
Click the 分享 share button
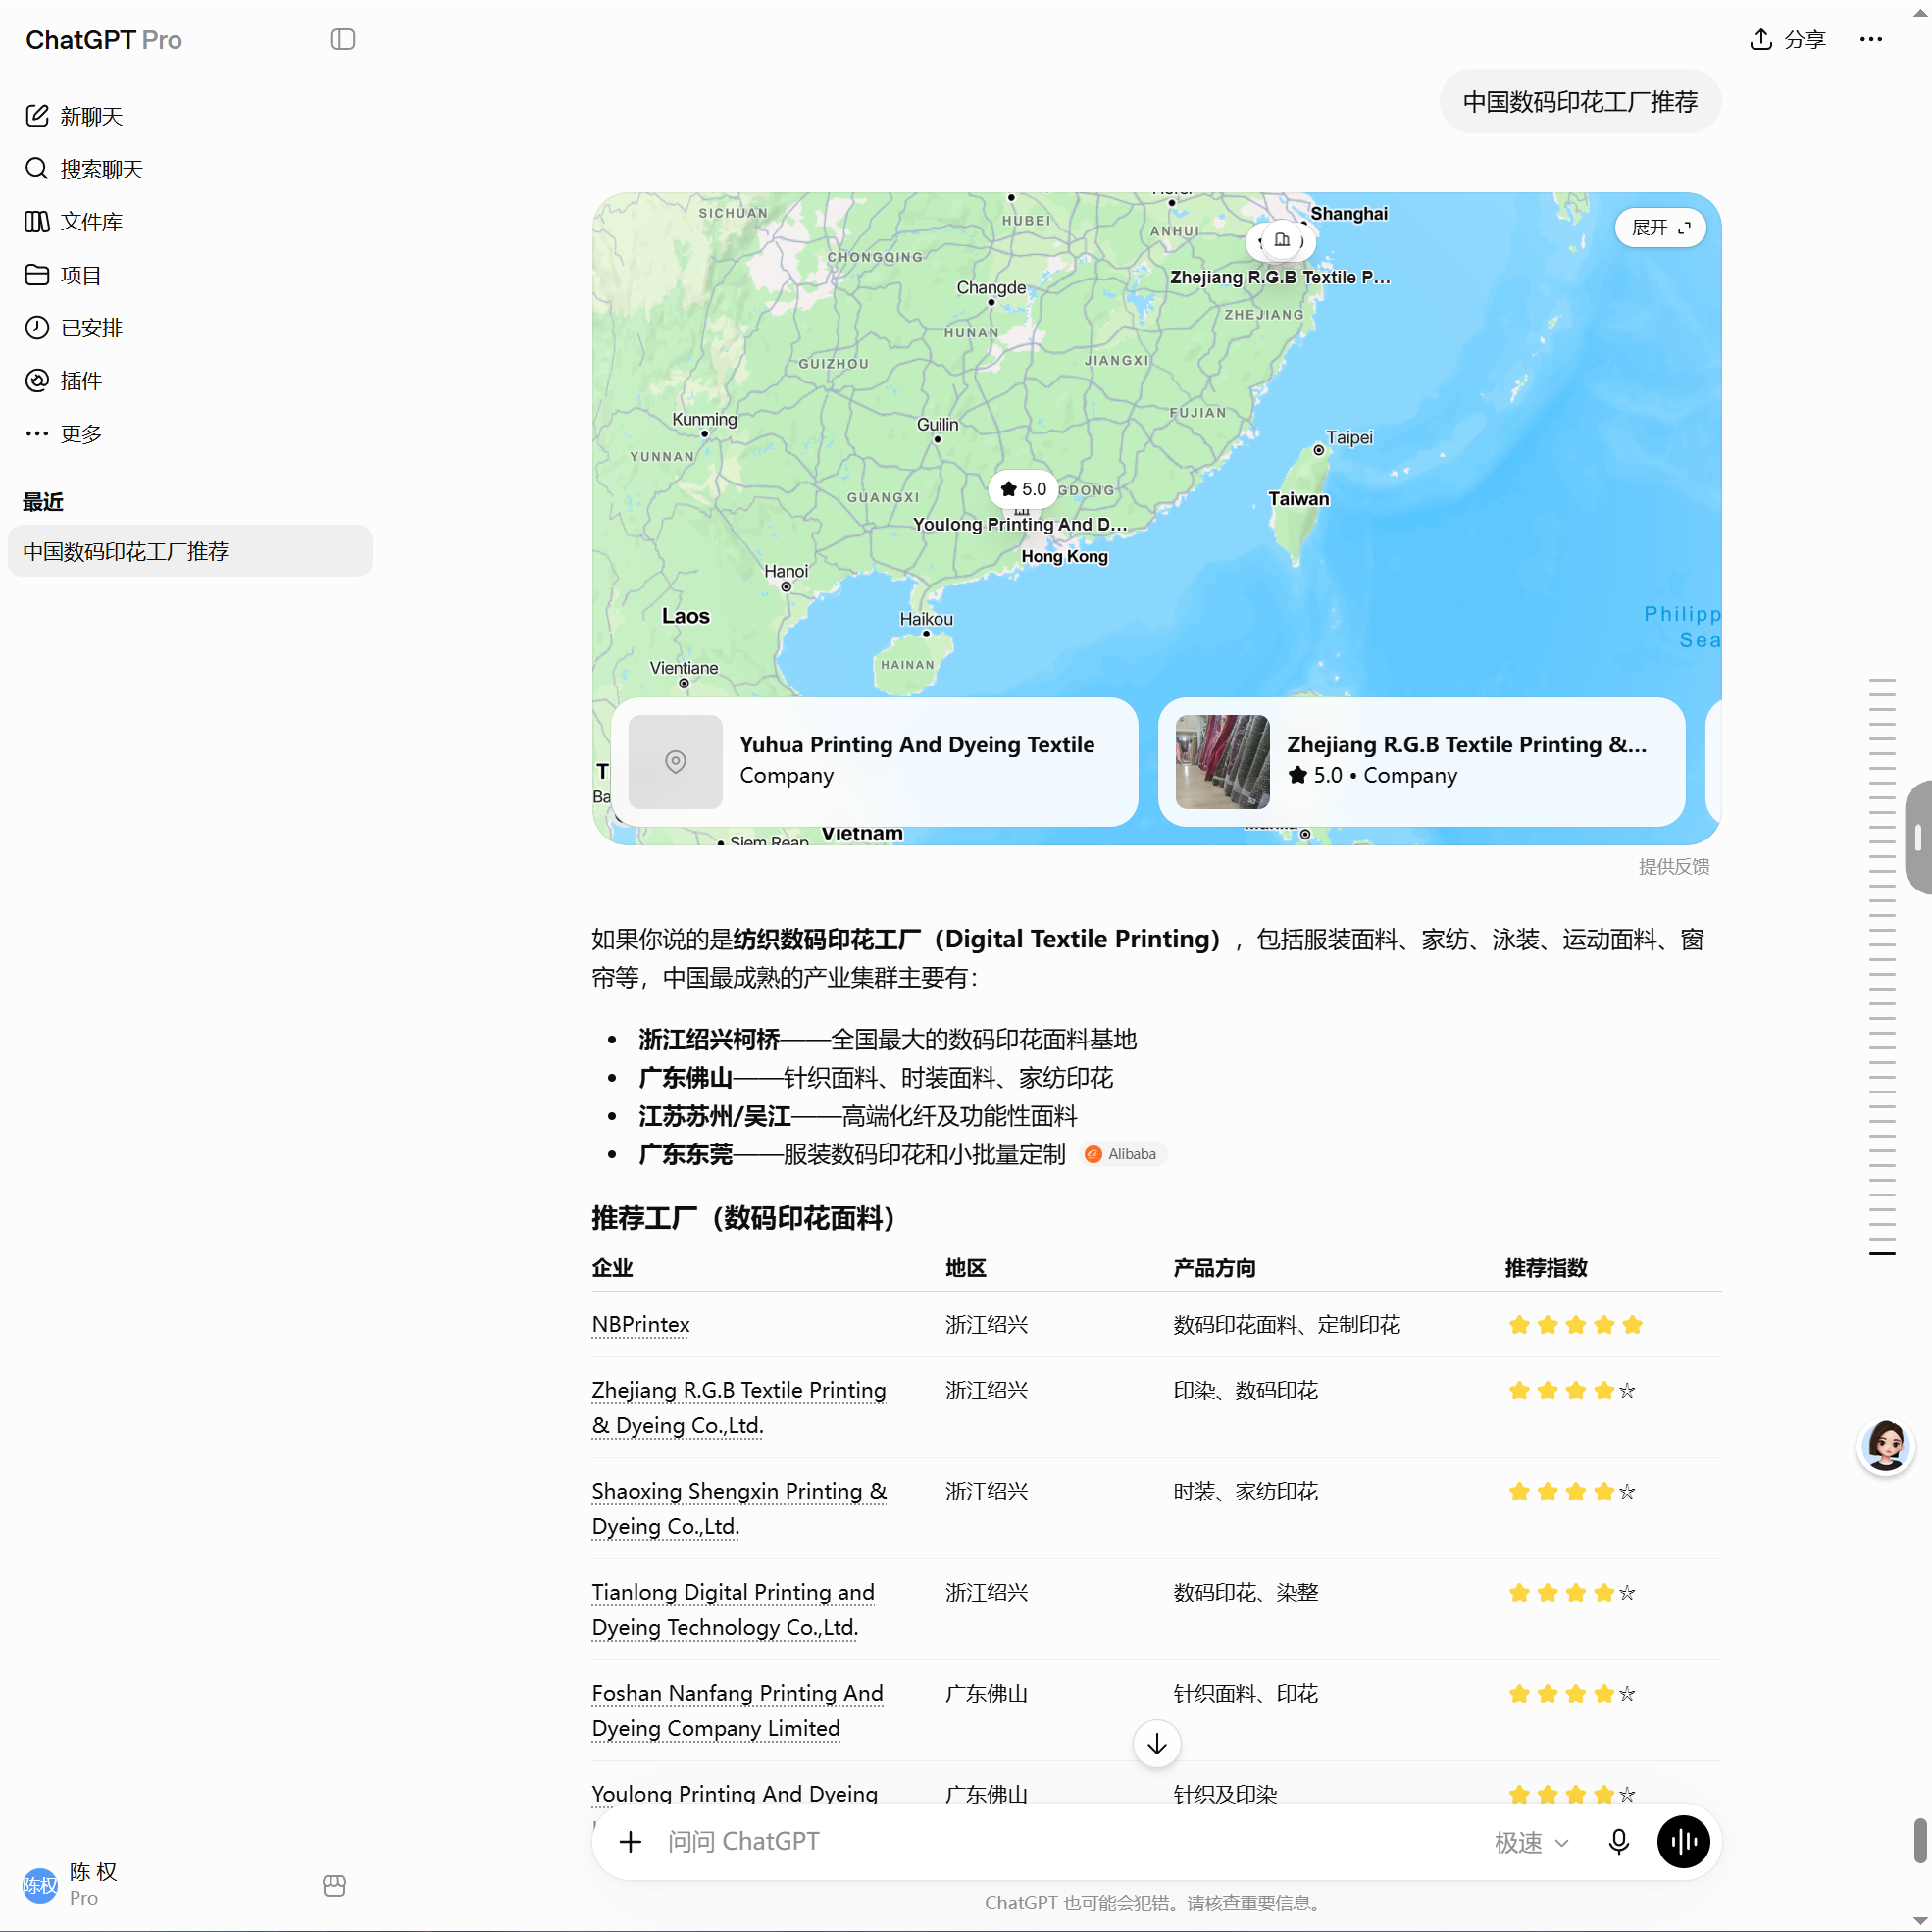coord(1788,39)
